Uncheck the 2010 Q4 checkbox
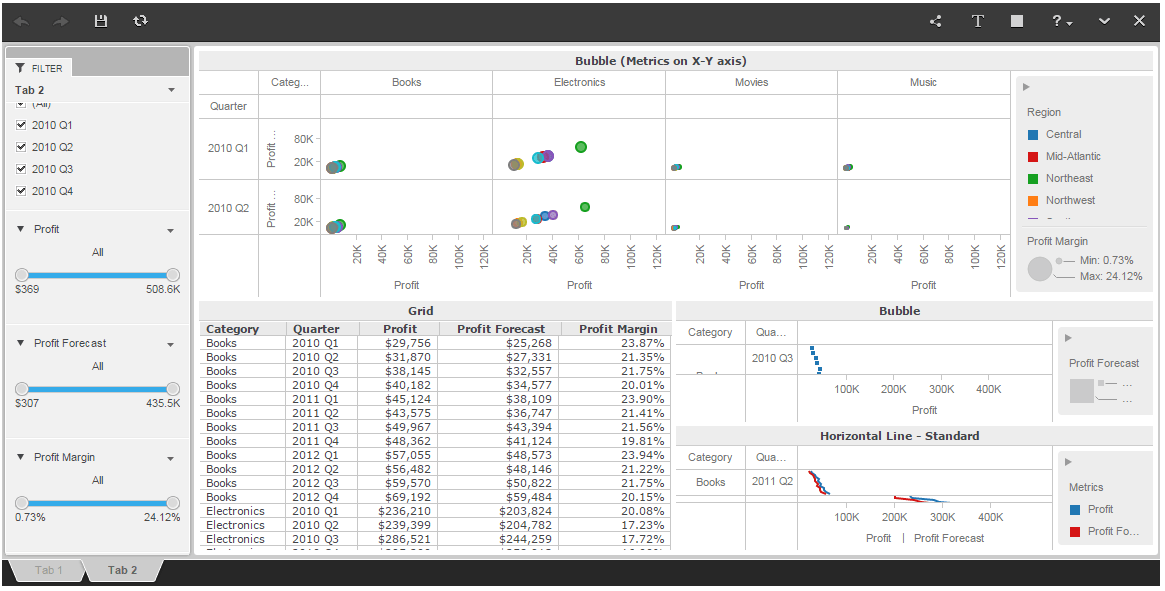The height and width of the screenshot is (591, 1165). (21, 191)
